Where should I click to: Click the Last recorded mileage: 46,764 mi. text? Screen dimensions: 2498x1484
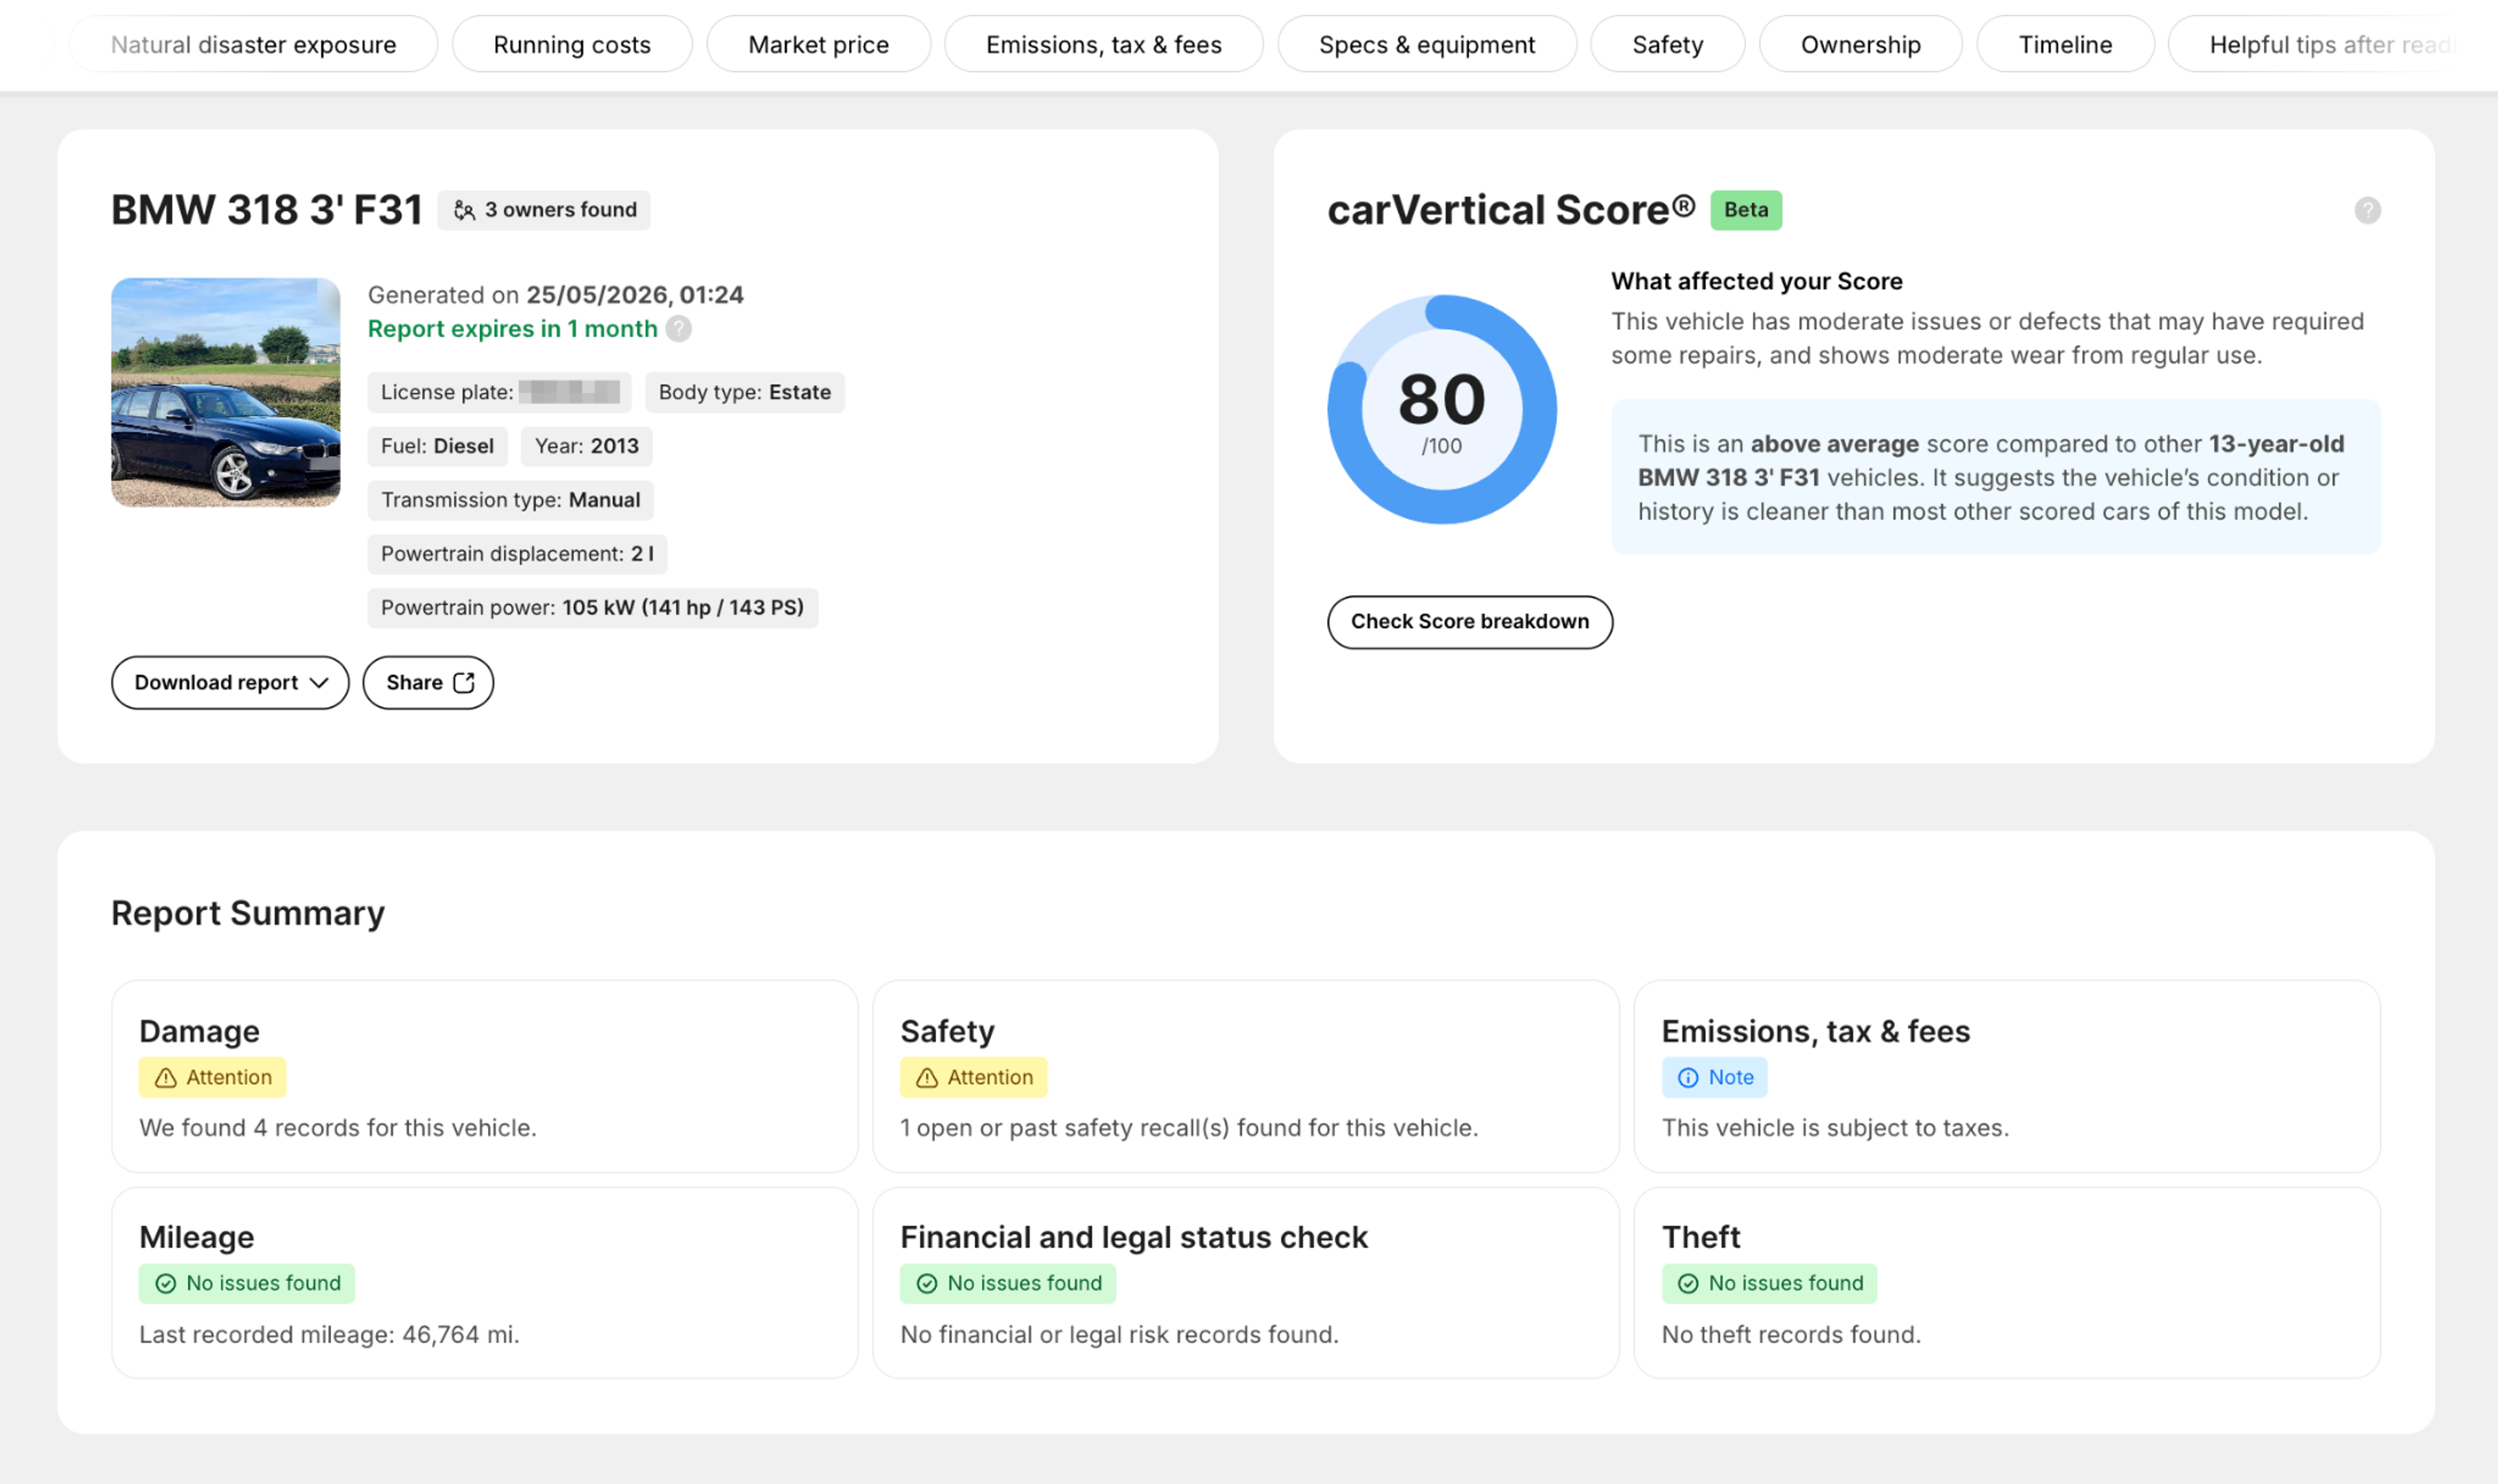point(329,1335)
